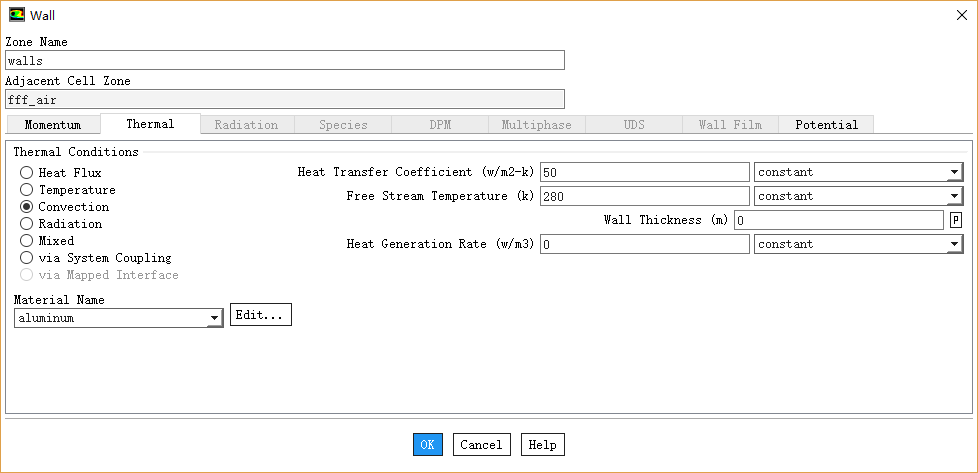Switch to the Potential tab

[x=826, y=125]
